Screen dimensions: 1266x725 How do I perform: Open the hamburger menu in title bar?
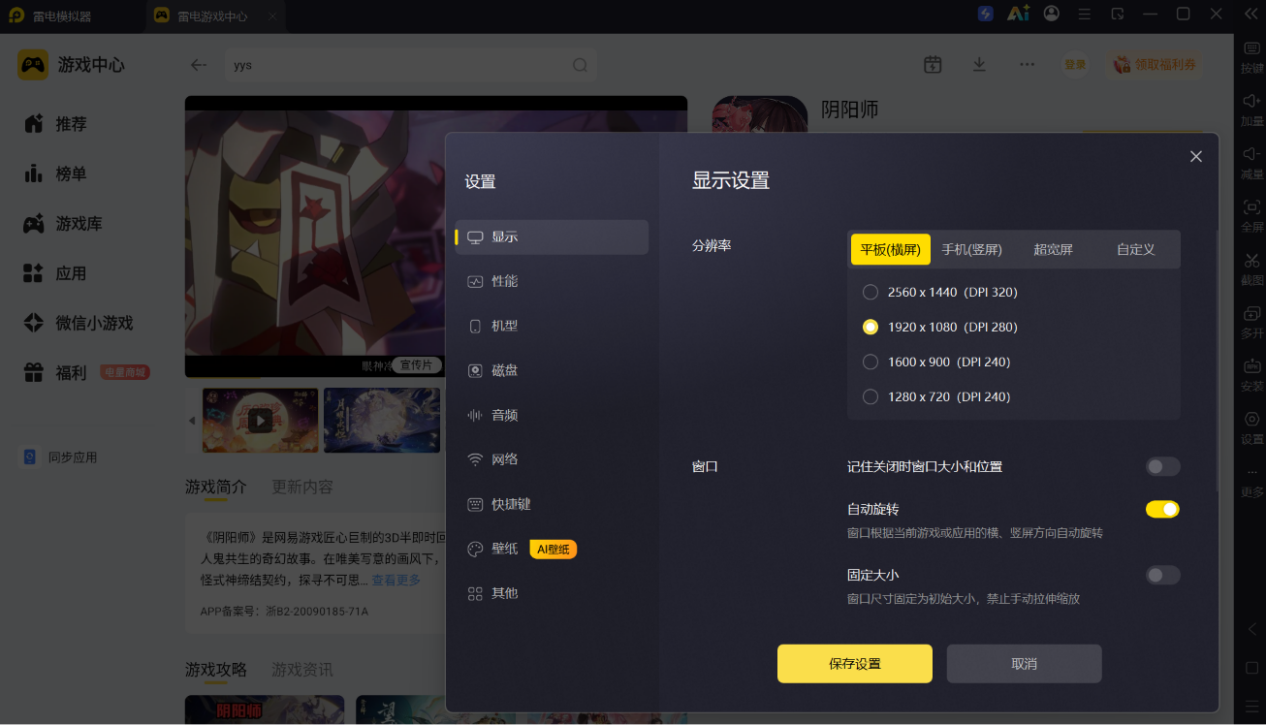[1085, 14]
